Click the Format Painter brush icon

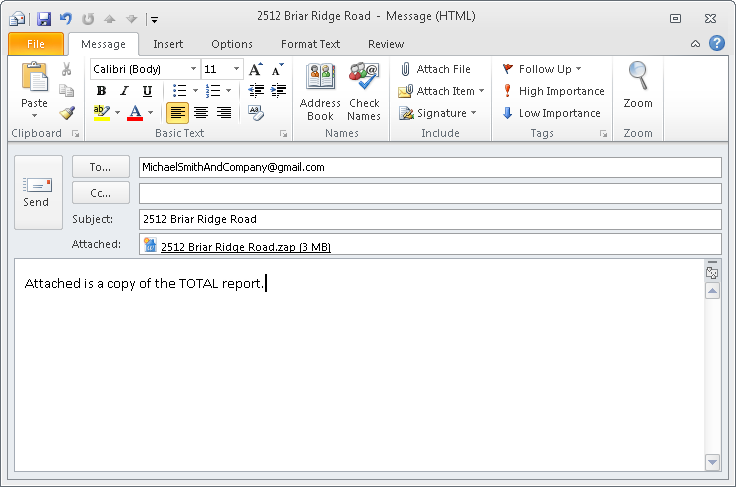[67, 113]
